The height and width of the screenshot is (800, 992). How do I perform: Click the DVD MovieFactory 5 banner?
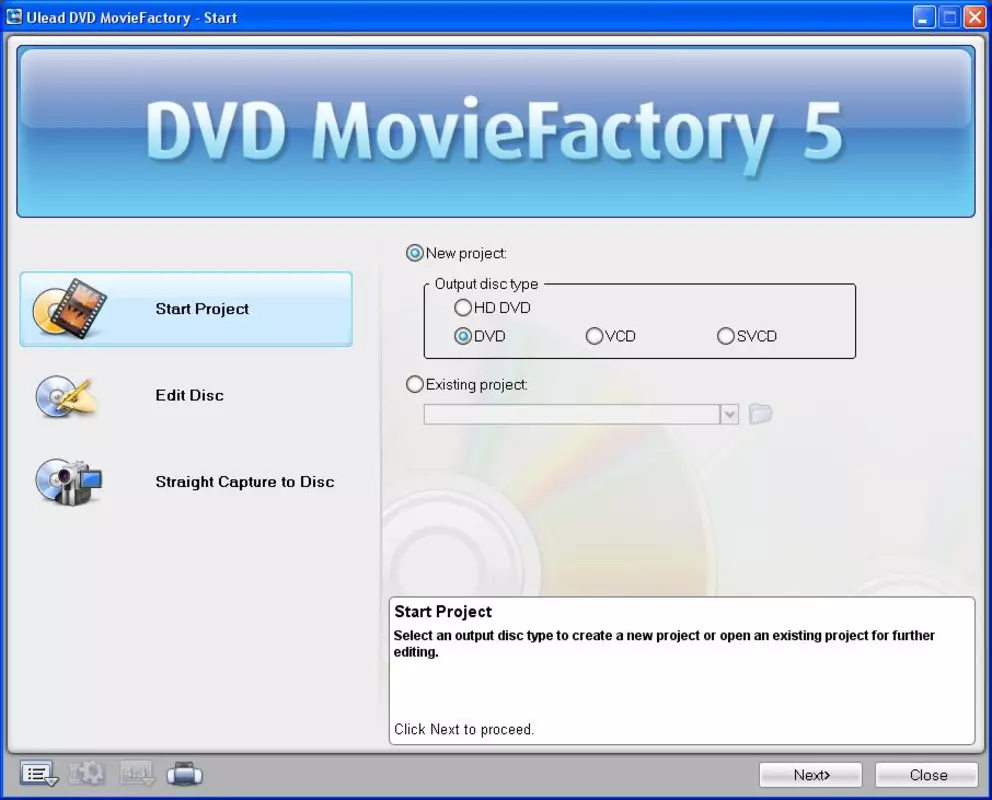(x=496, y=132)
